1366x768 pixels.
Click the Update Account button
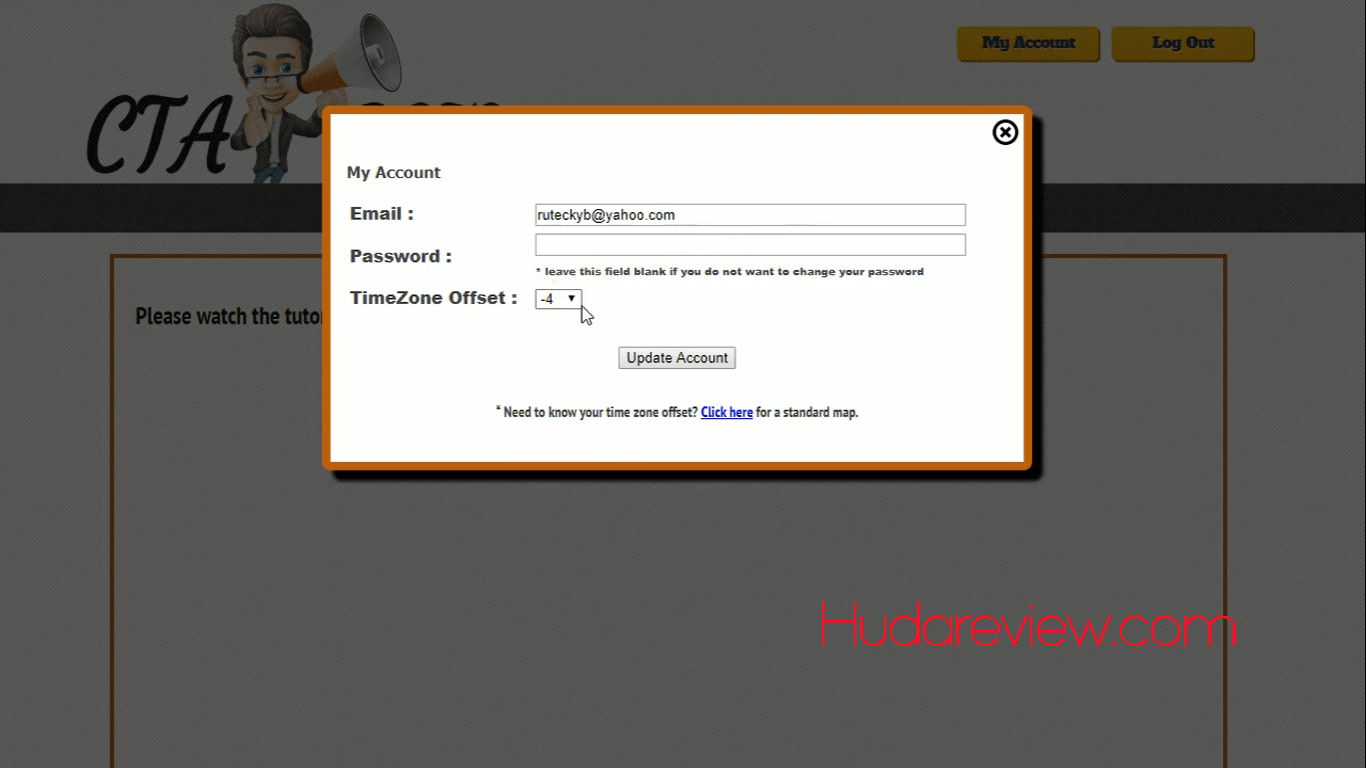point(677,358)
